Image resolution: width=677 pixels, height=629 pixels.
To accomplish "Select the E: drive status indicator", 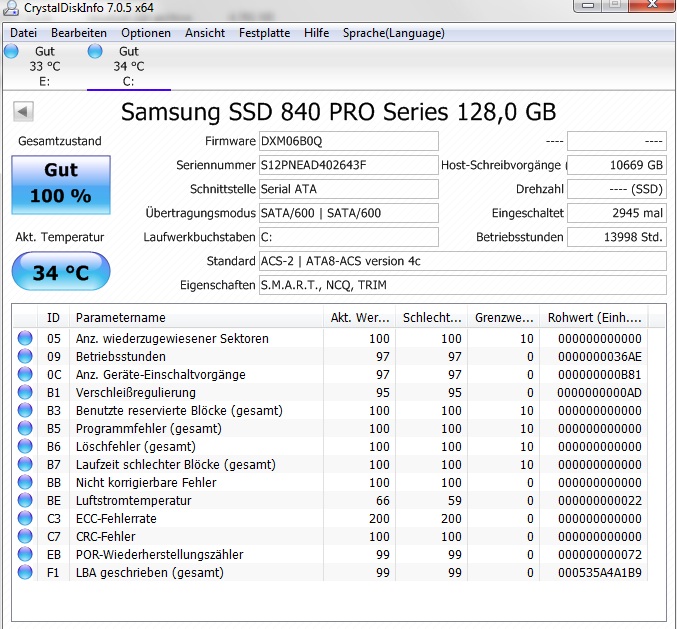I will click(12, 51).
